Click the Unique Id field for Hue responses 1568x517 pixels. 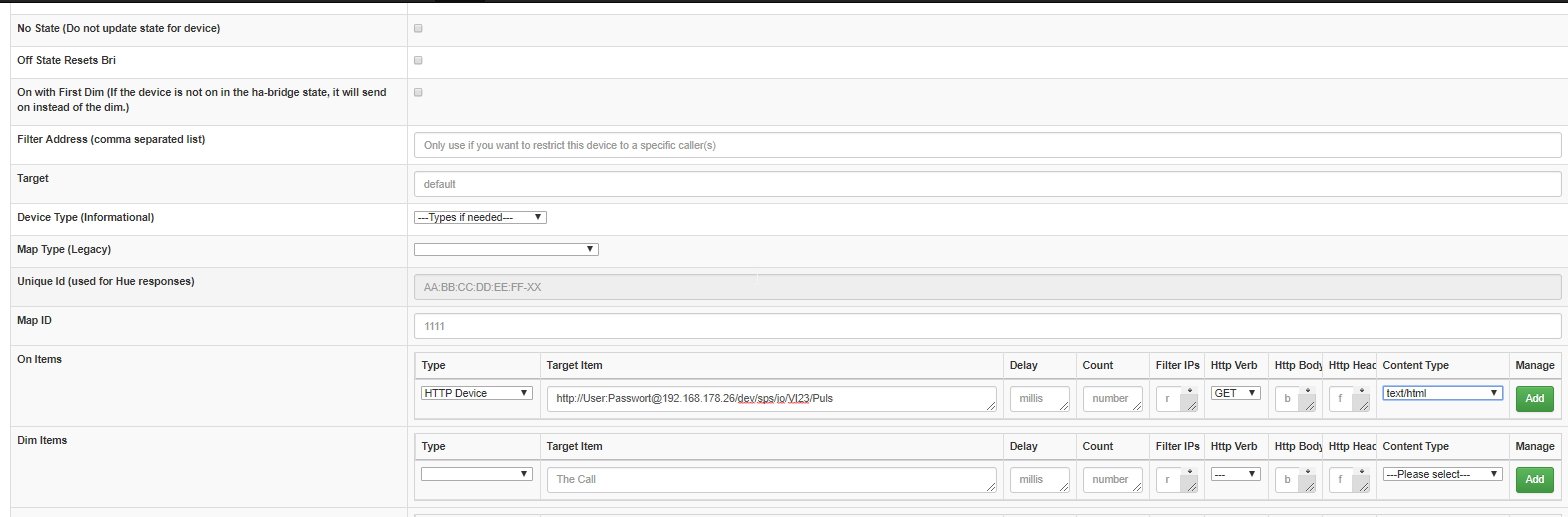click(x=987, y=287)
